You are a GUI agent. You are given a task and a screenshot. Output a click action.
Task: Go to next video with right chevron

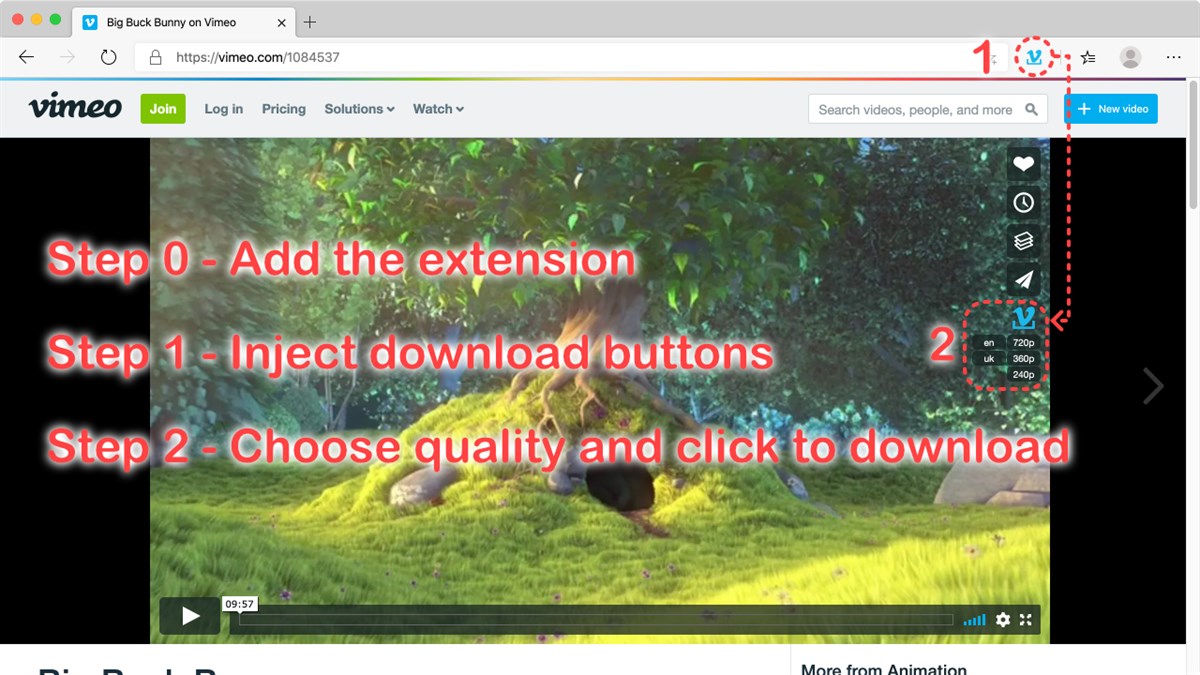tap(1154, 385)
